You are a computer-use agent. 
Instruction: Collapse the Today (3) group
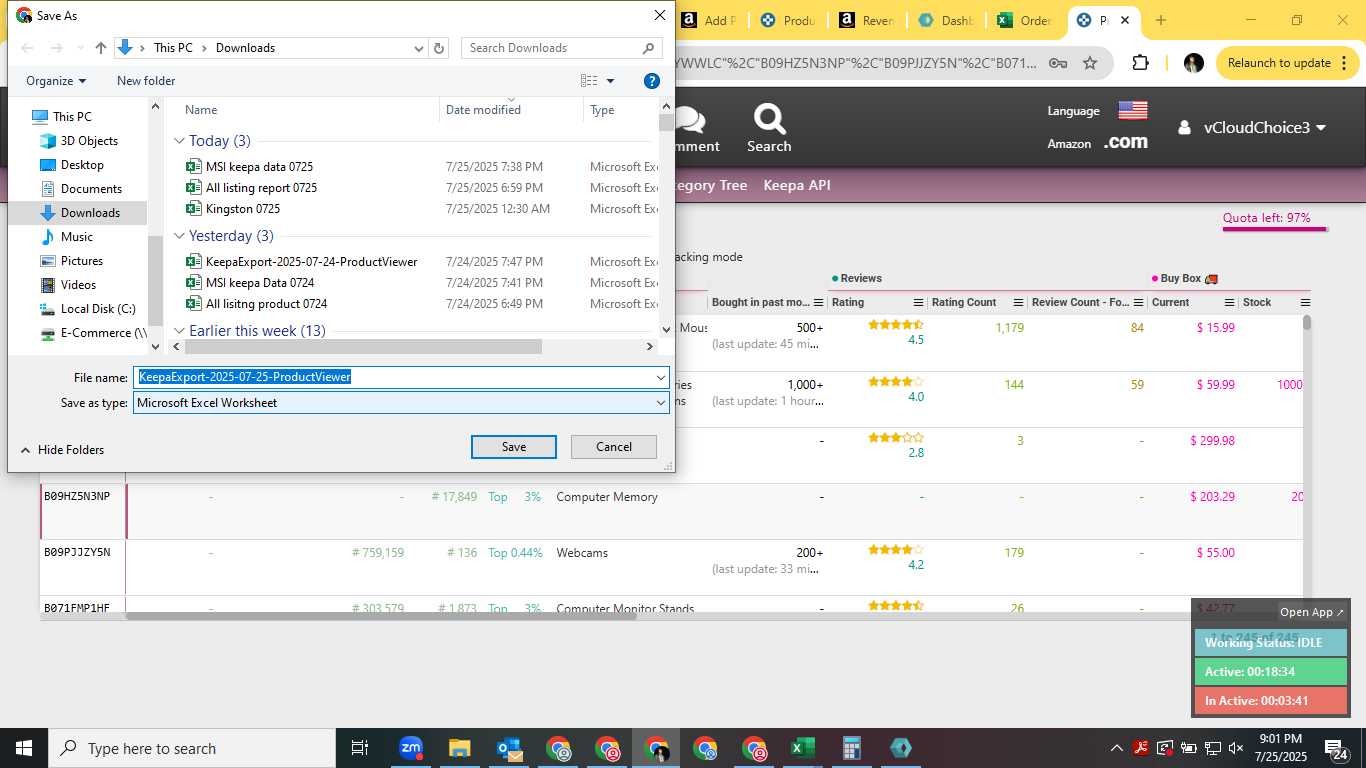point(180,141)
